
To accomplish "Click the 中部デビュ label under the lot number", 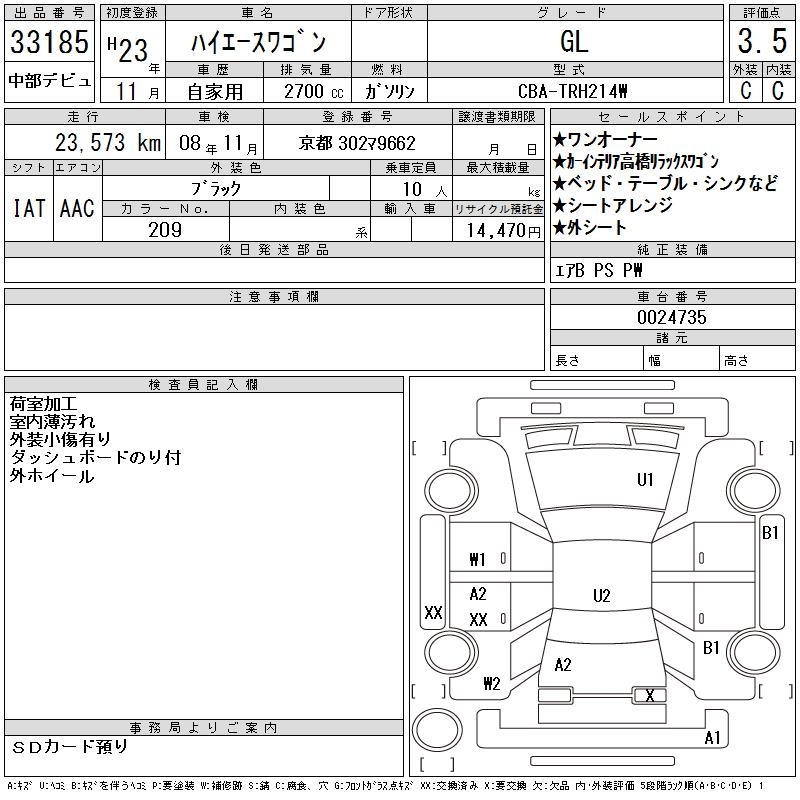I will (x=49, y=81).
